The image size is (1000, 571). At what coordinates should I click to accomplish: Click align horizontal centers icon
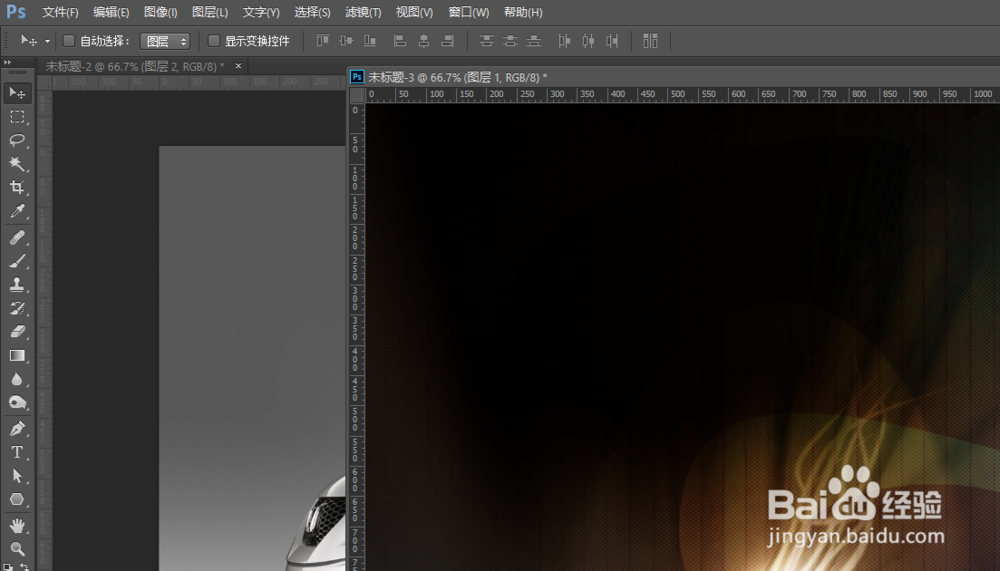click(x=423, y=41)
